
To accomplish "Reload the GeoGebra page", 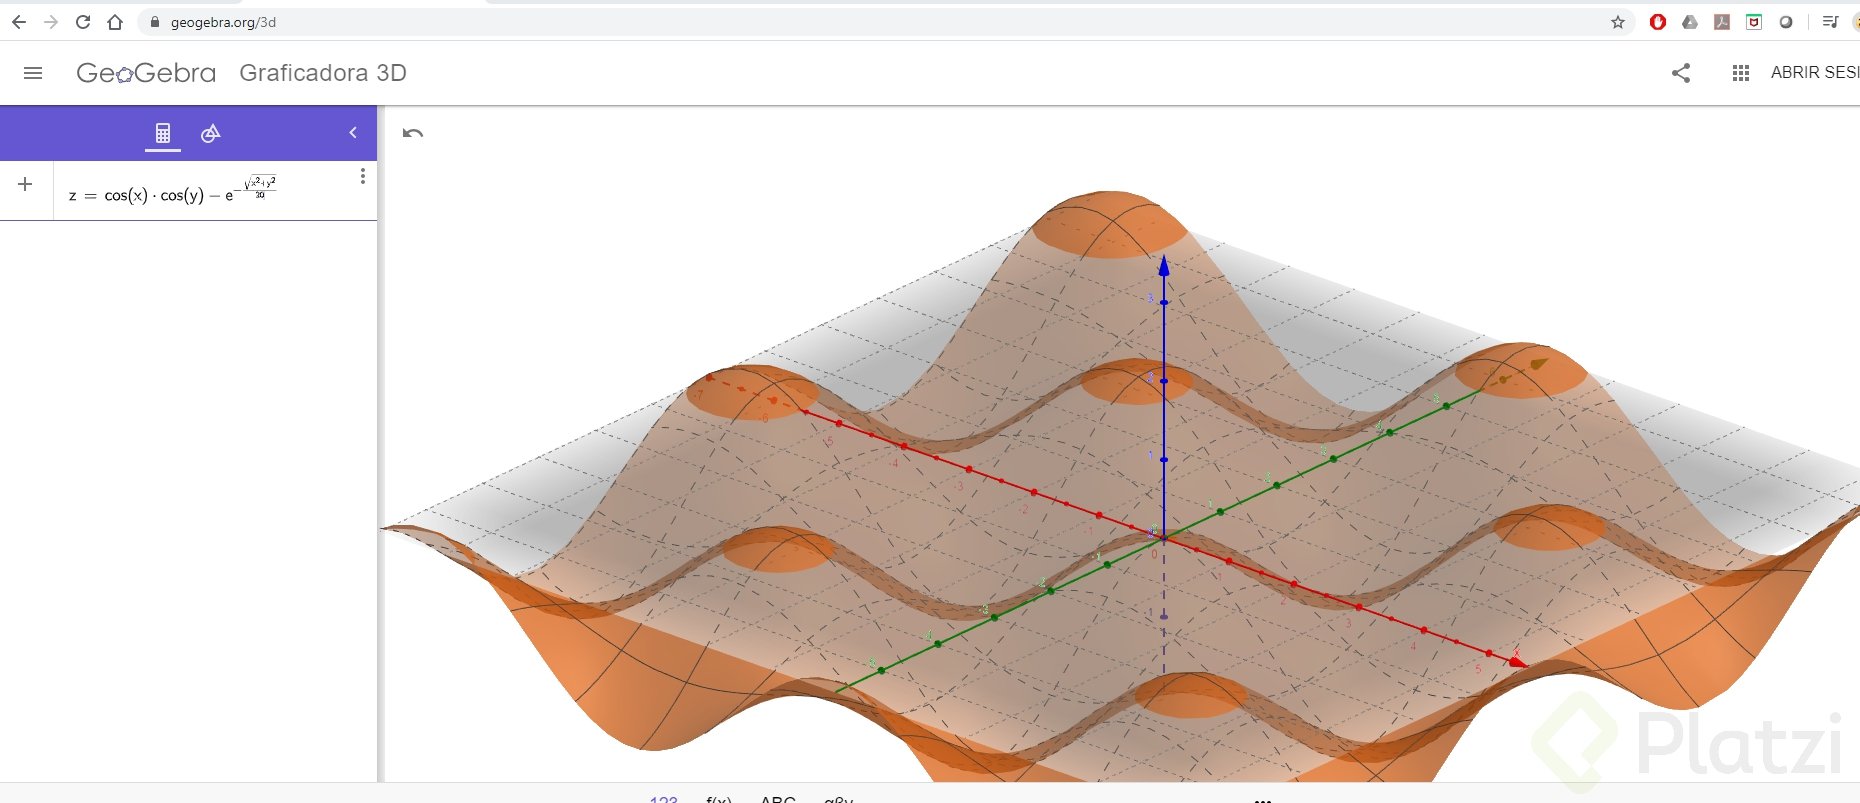I will point(83,22).
